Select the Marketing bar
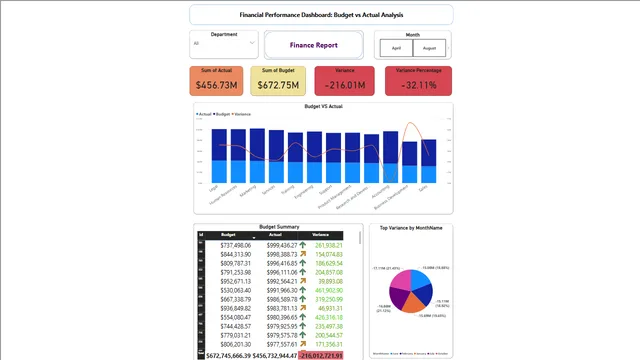 257,156
